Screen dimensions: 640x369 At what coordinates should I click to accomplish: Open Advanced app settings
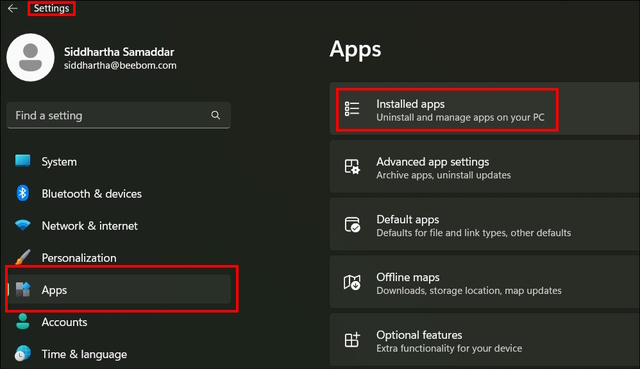pyautogui.click(x=484, y=167)
